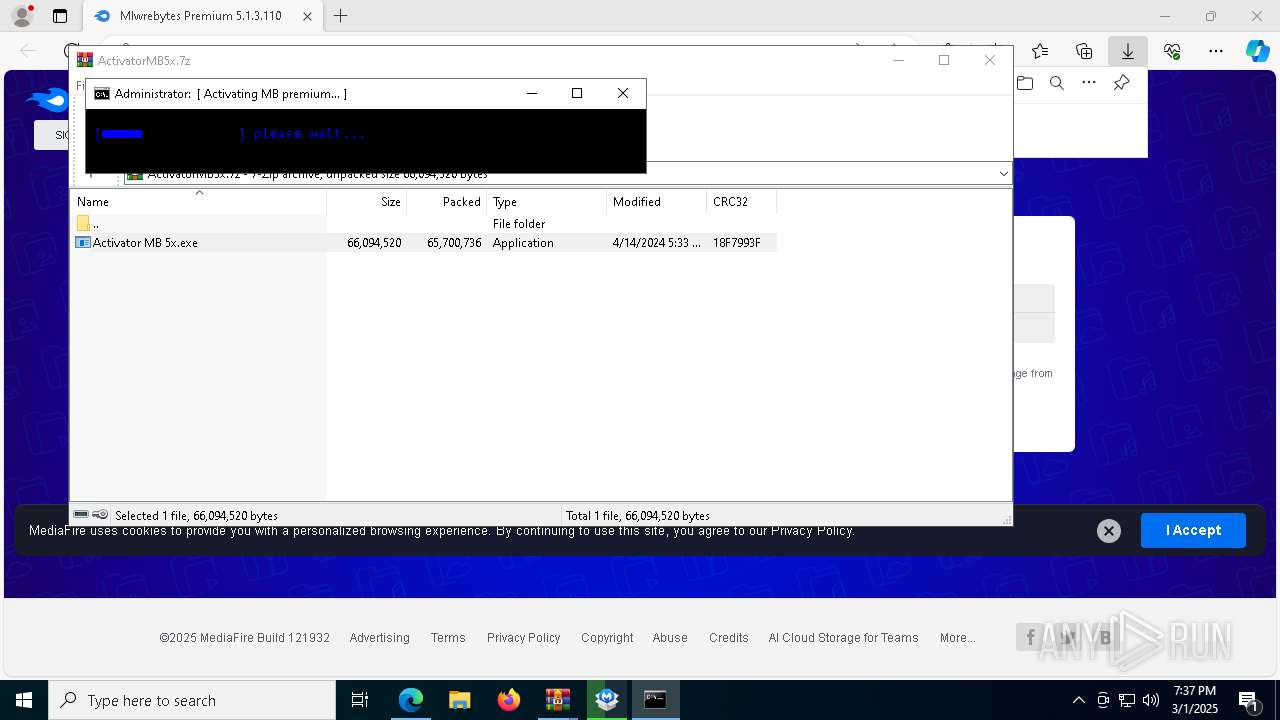1280x720 pixels.
Task: Open Edge favorites star icon
Action: tap(1040, 51)
